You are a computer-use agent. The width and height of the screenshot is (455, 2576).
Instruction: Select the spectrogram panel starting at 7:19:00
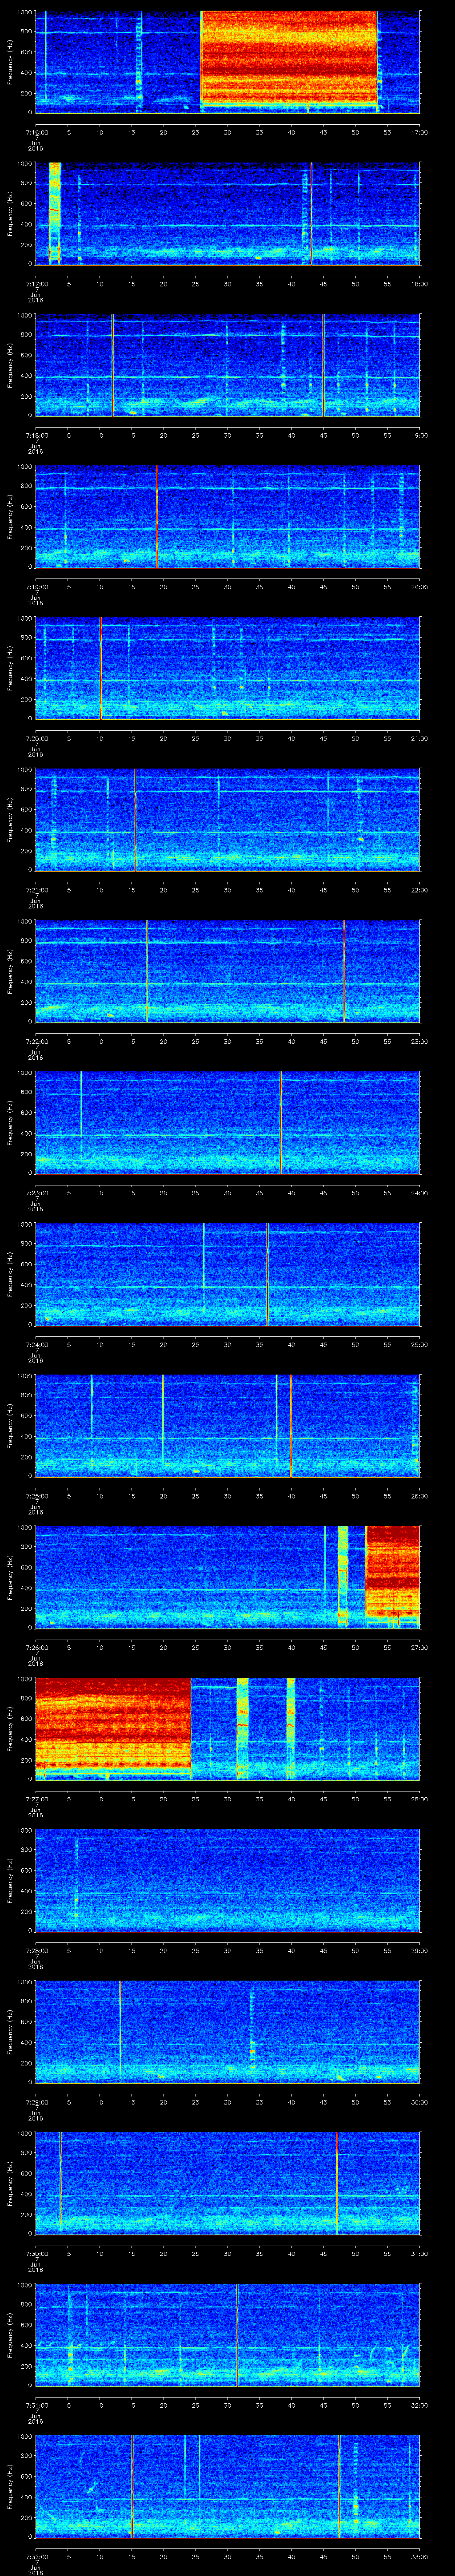click(227, 516)
